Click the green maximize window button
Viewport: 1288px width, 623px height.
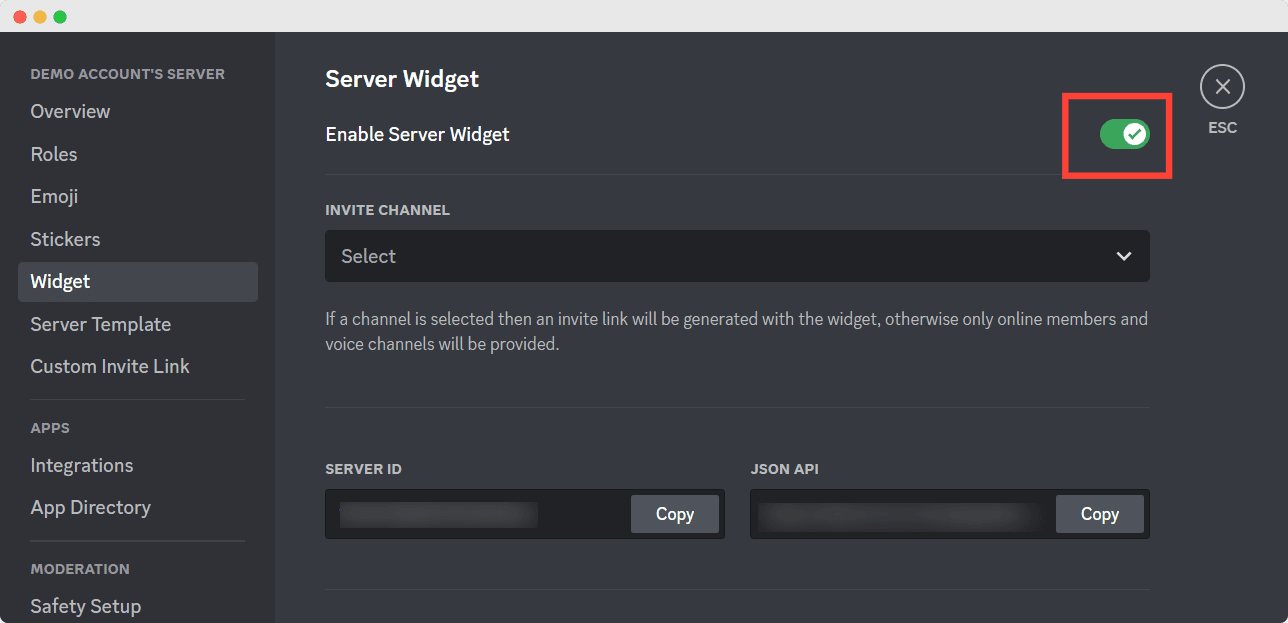pos(62,16)
